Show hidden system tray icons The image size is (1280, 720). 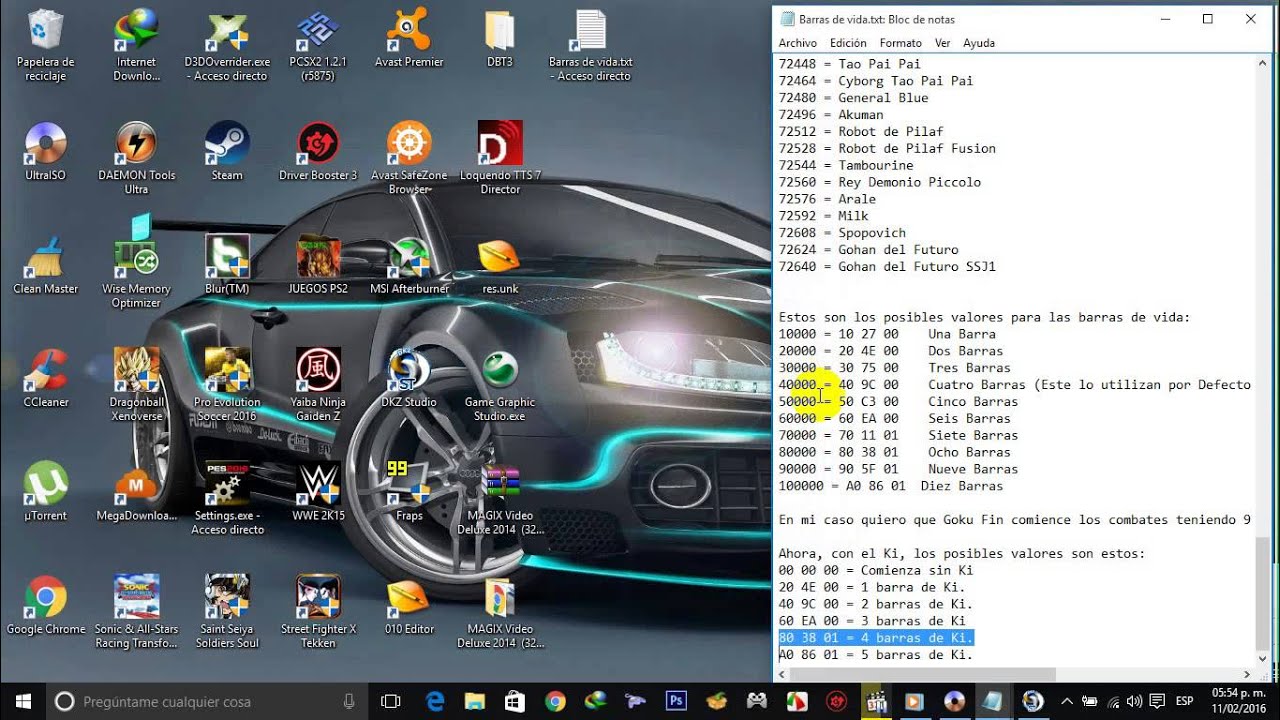(x=1067, y=701)
